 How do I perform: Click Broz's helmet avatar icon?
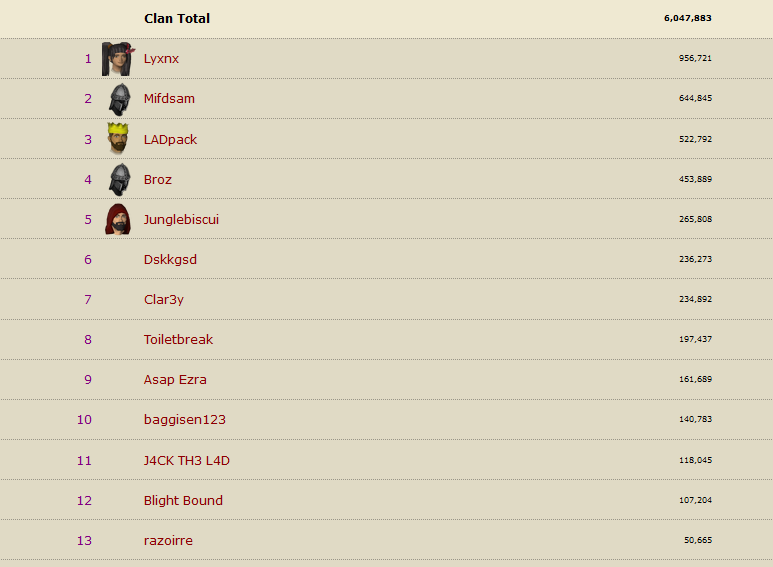point(119,179)
